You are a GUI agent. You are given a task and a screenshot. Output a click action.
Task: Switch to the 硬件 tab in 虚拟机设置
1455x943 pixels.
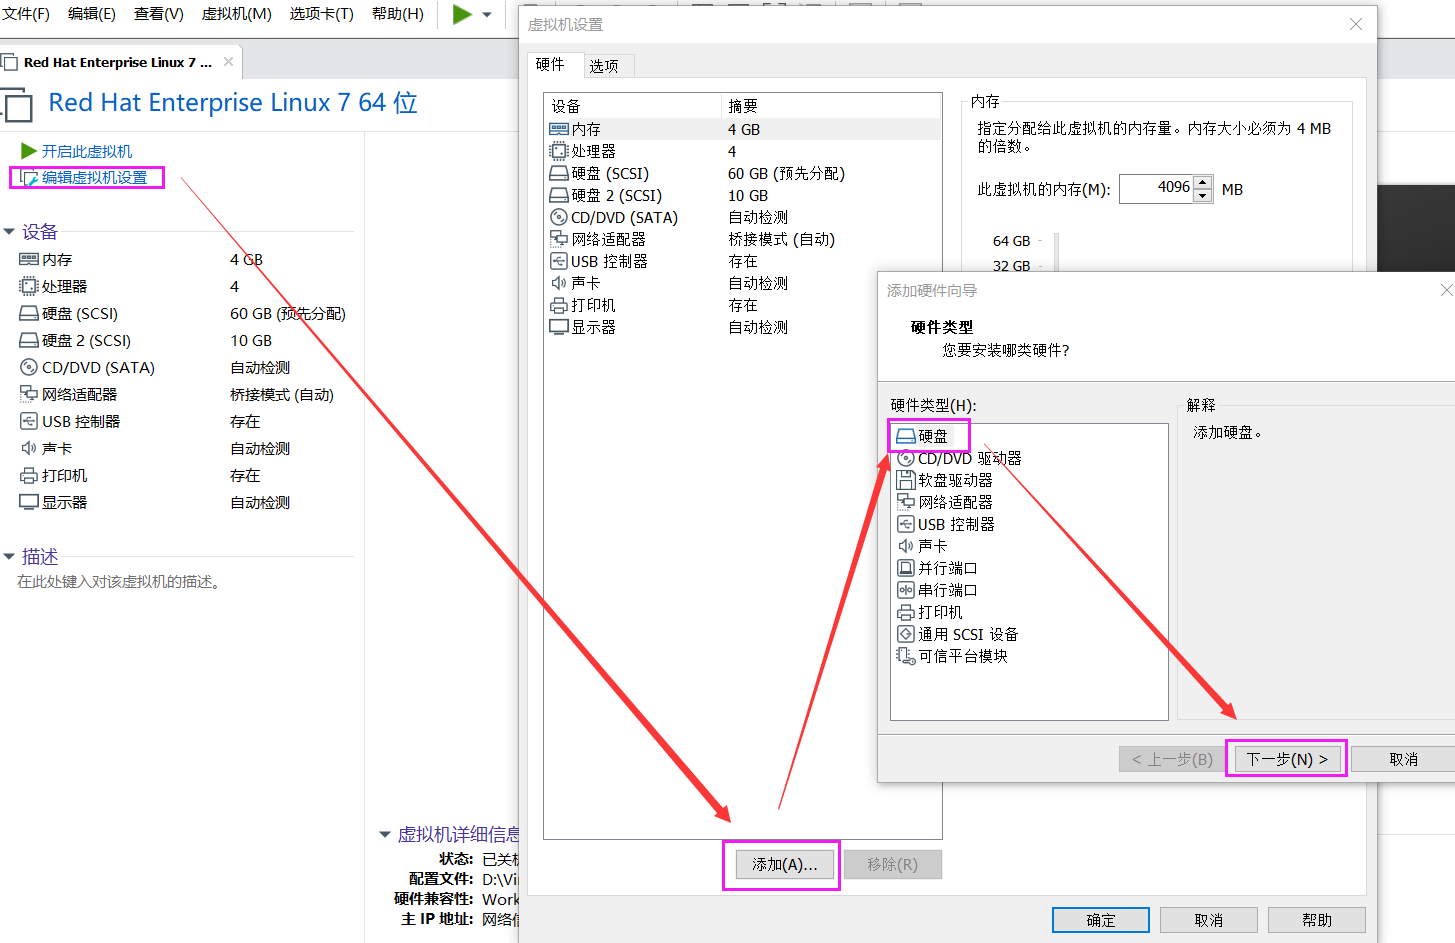click(551, 65)
